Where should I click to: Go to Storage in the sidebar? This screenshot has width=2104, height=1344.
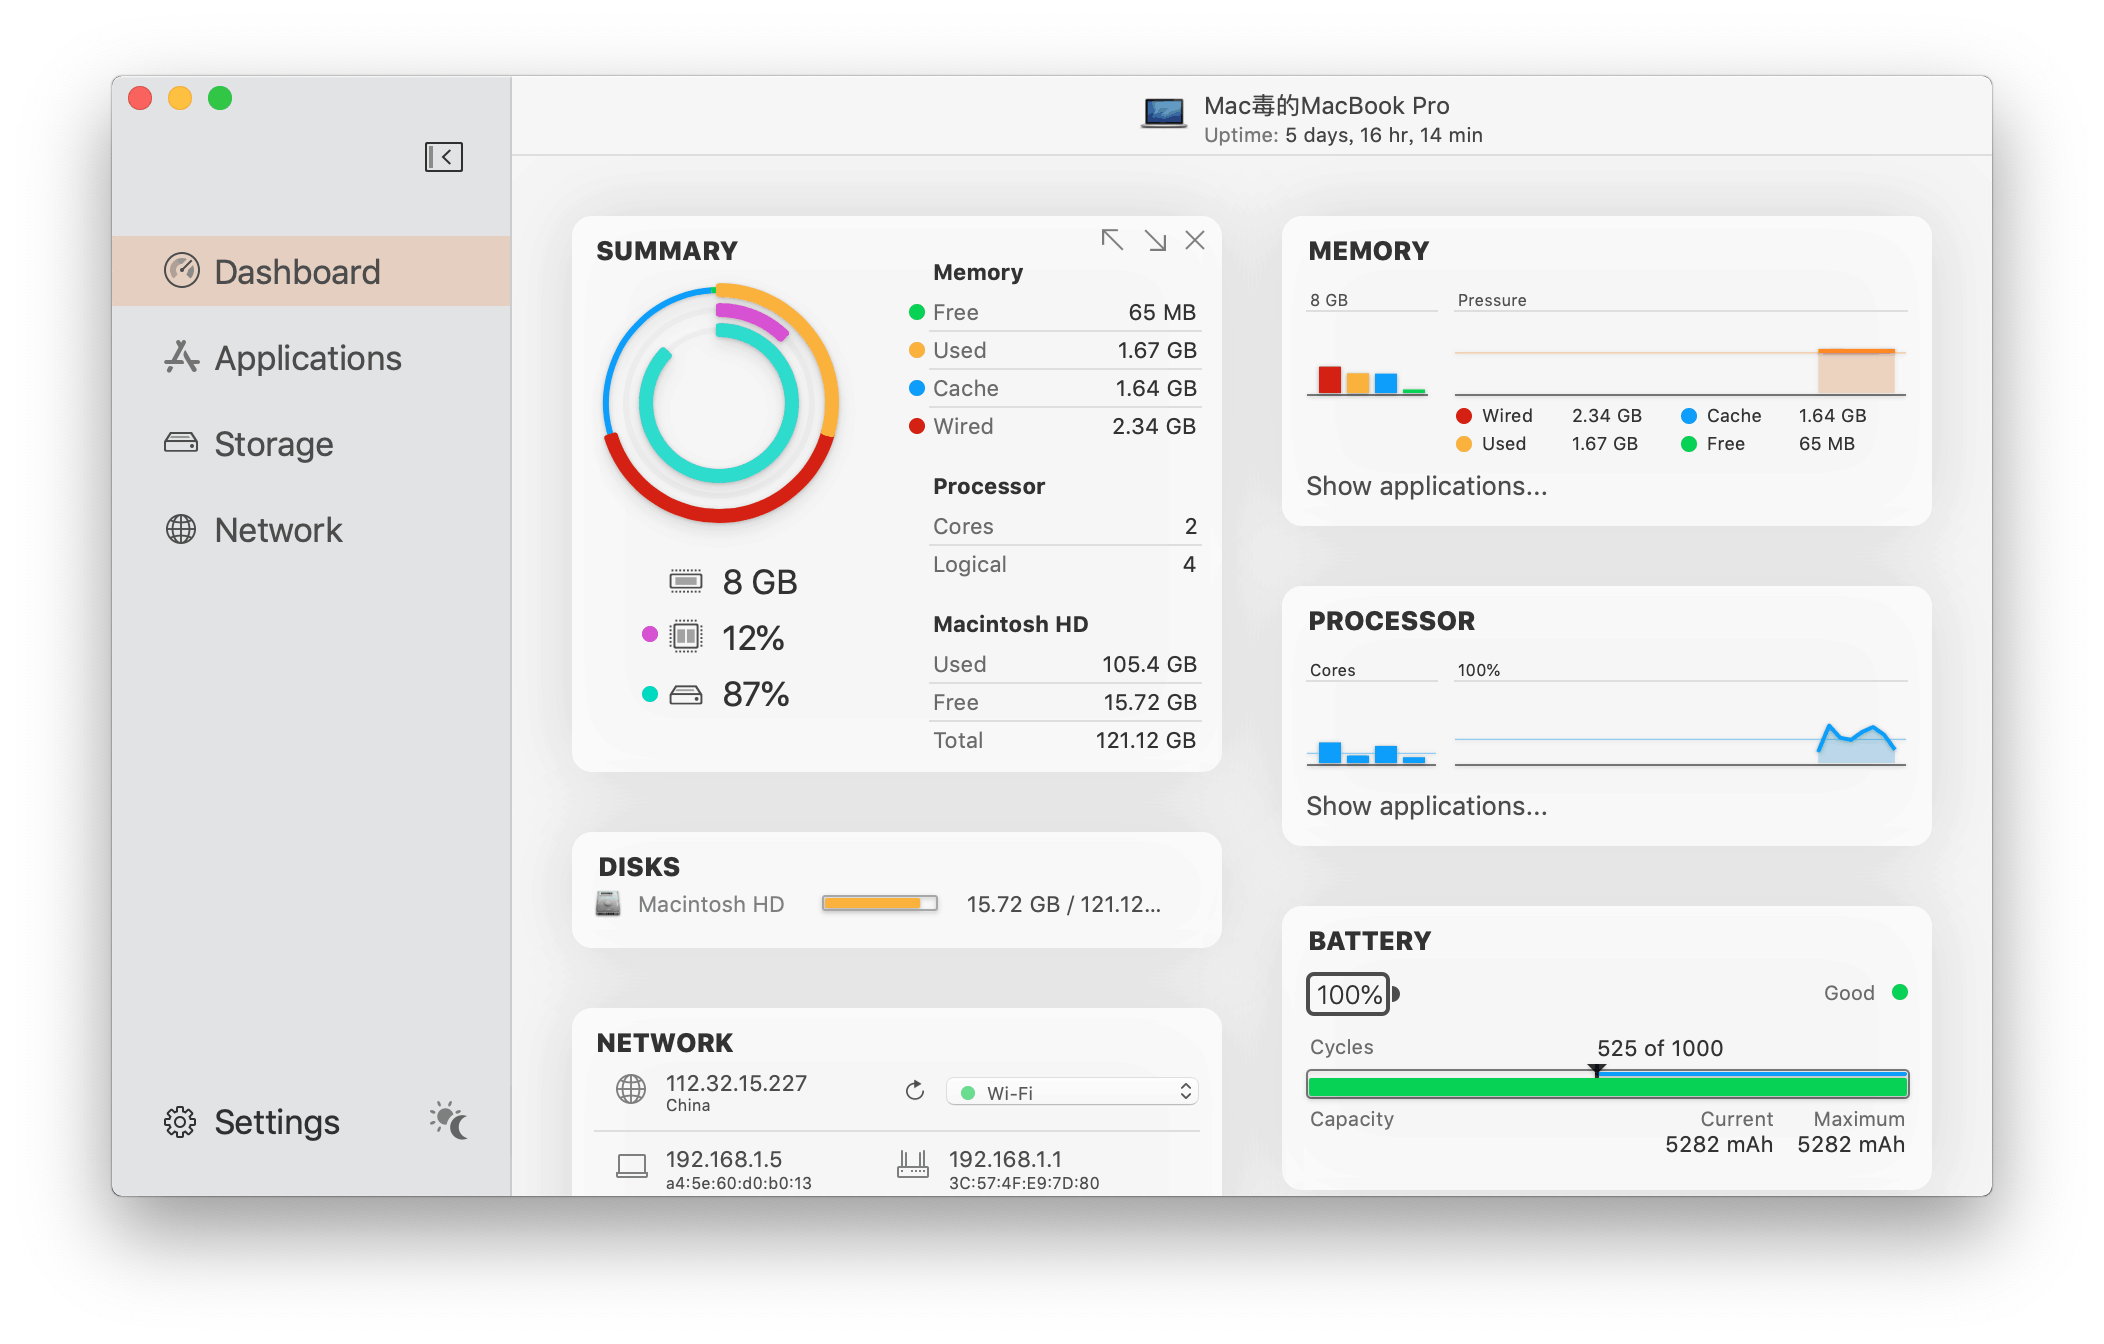tap(273, 444)
